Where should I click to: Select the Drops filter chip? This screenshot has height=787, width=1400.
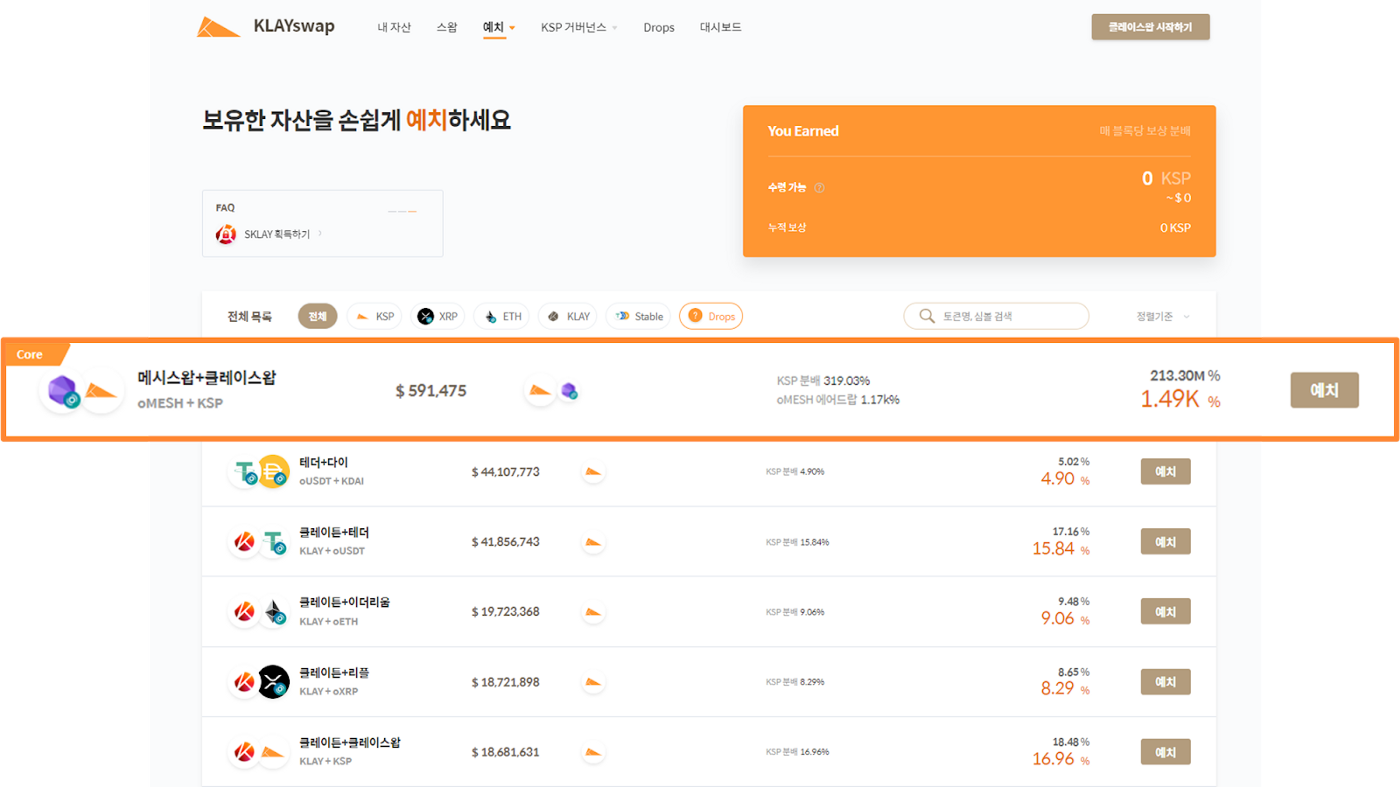pyautogui.click(x=711, y=316)
